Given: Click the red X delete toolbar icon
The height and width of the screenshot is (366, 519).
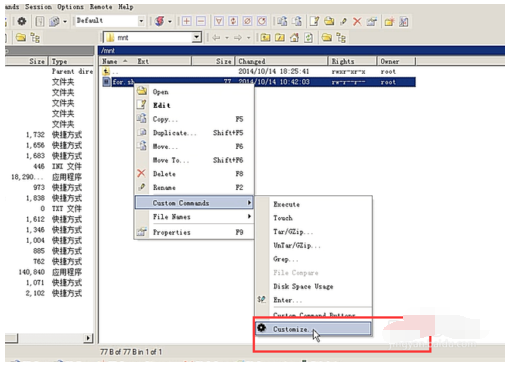Looking at the screenshot, I should click(357, 22).
